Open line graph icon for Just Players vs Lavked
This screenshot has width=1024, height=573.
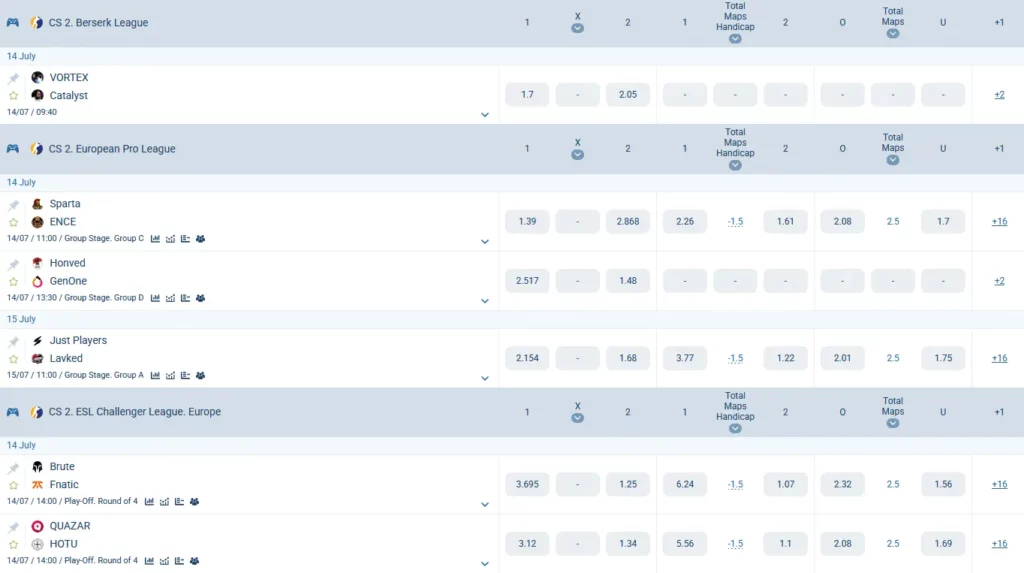(x=170, y=376)
